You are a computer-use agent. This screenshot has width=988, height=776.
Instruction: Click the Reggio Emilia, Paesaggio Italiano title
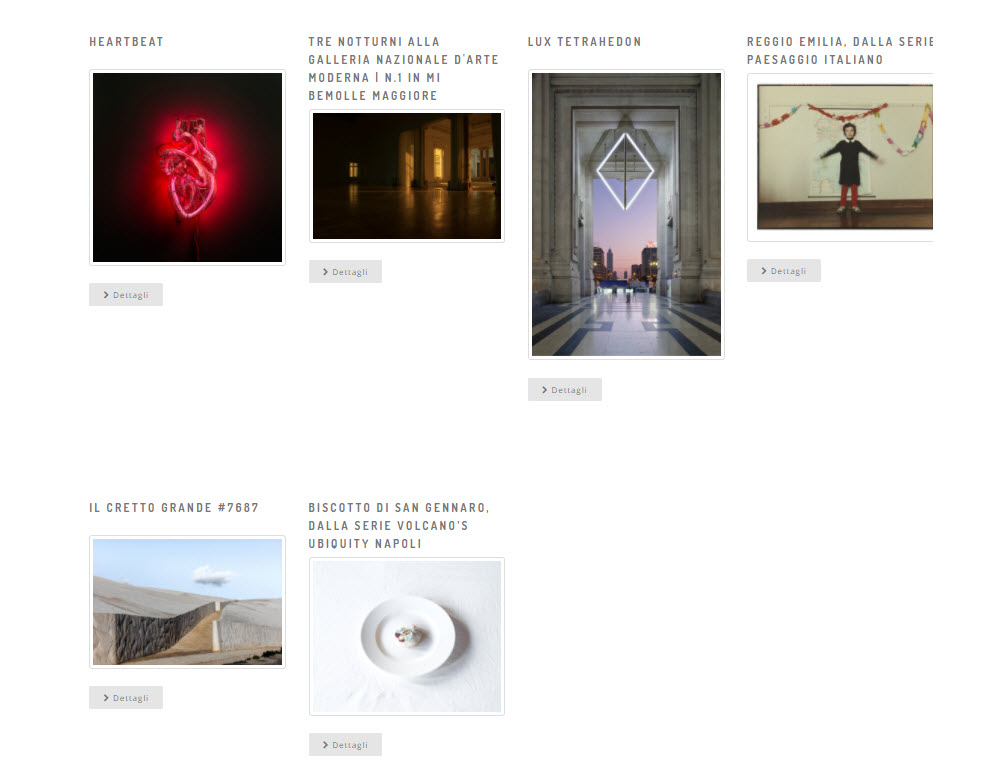coord(840,50)
